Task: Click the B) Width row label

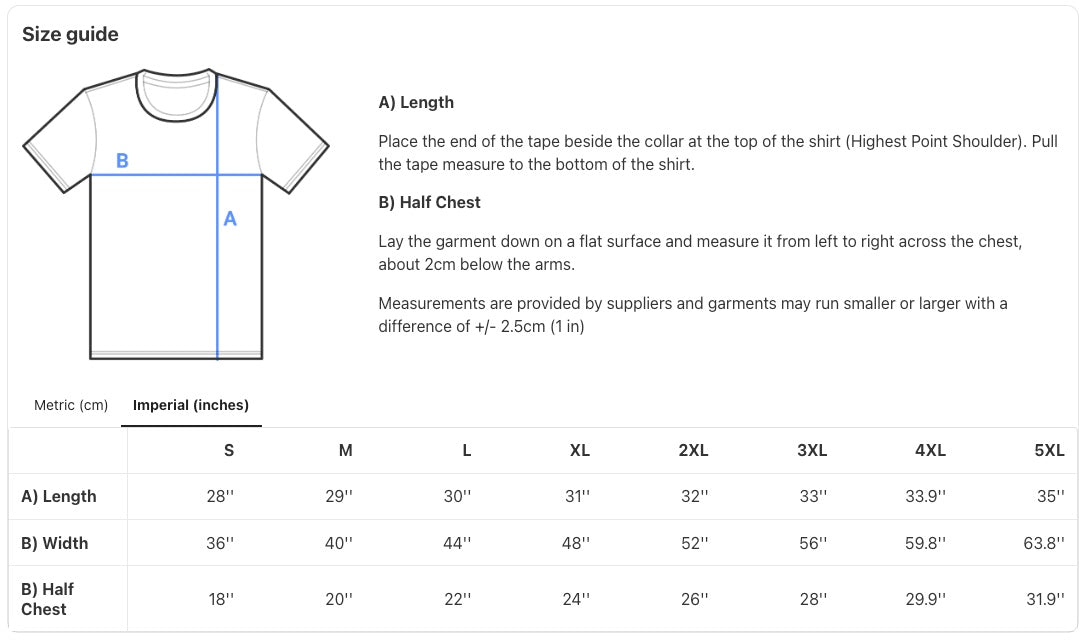Action: 55,543
